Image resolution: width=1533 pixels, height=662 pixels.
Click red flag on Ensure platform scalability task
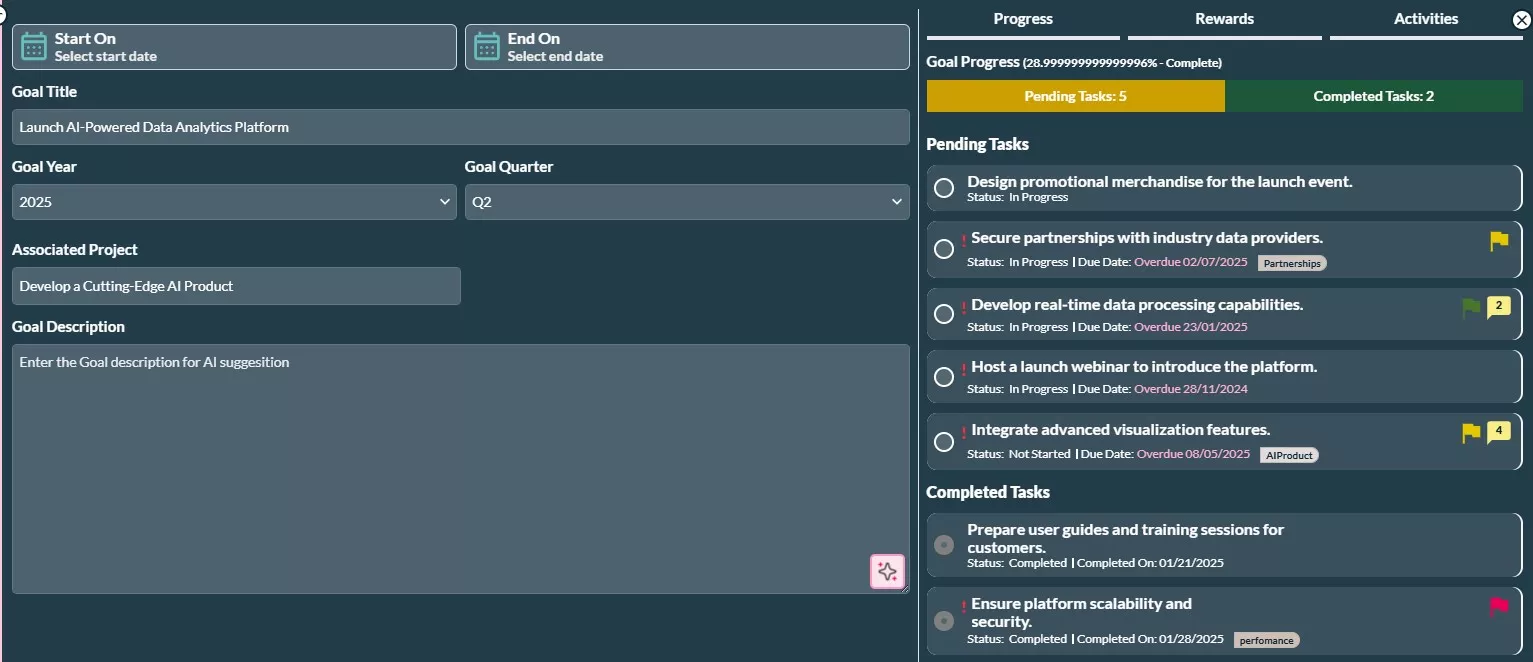pyautogui.click(x=1499, y=606)
